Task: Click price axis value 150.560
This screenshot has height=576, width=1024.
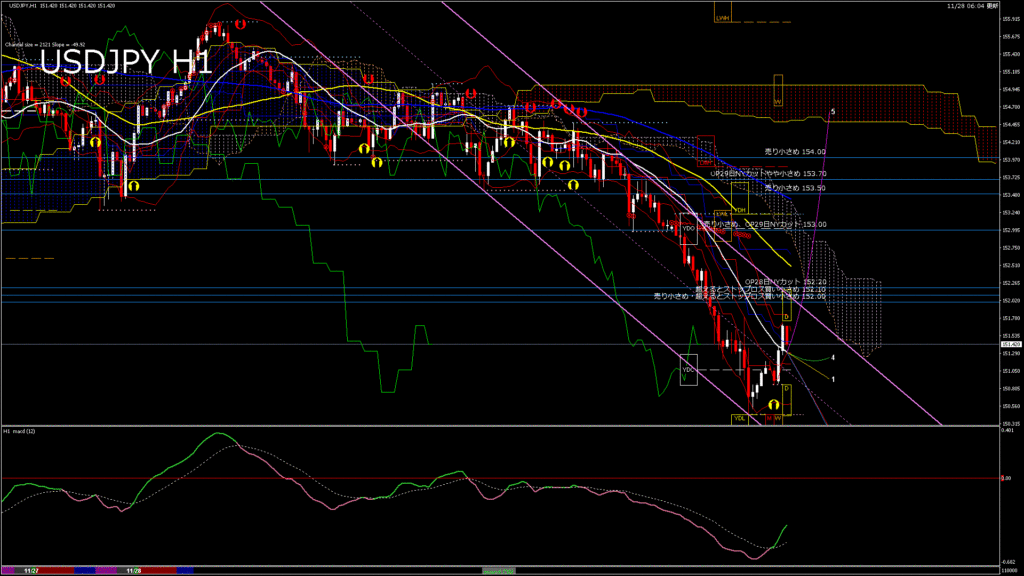Action: tap(1010, 406)
